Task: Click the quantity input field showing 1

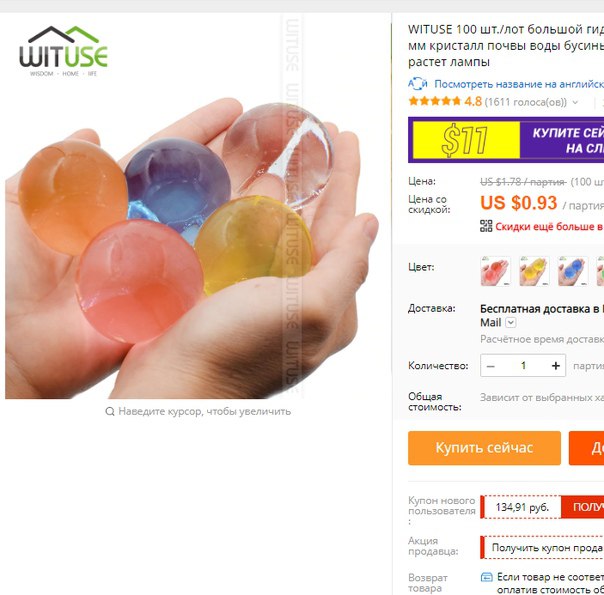Action: click(523, 365)
